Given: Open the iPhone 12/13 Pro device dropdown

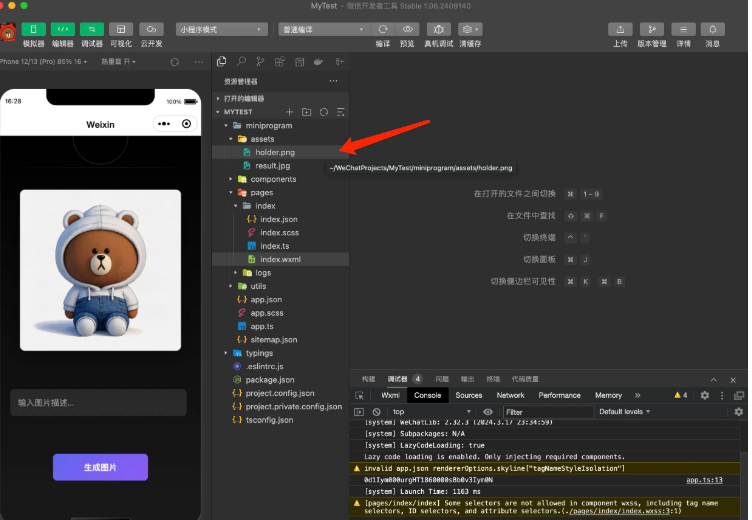Looking at the screenshot, I should click(x=43, y=62).
